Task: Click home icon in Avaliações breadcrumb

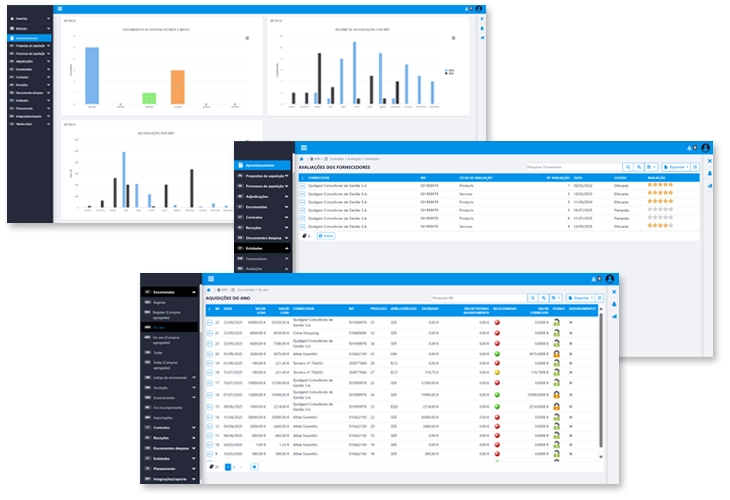Action: point(303,158)
